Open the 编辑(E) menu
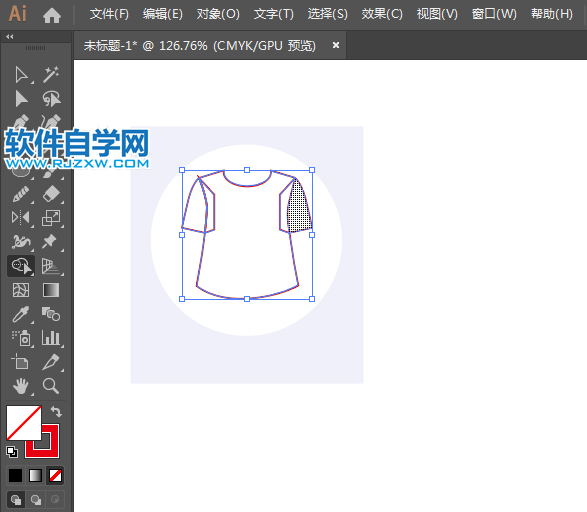Image resolution: width=587 pixels, height=512 pixels. [x=163, y=14]
